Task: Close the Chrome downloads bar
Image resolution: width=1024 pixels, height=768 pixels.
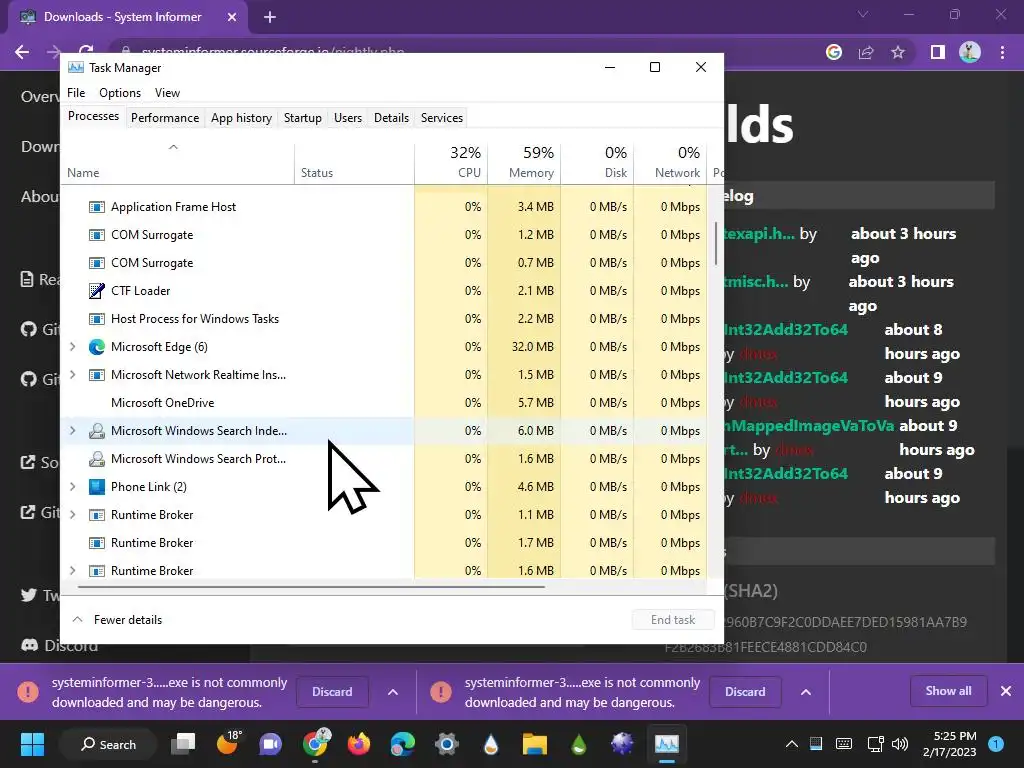Action: (1006, 691)
